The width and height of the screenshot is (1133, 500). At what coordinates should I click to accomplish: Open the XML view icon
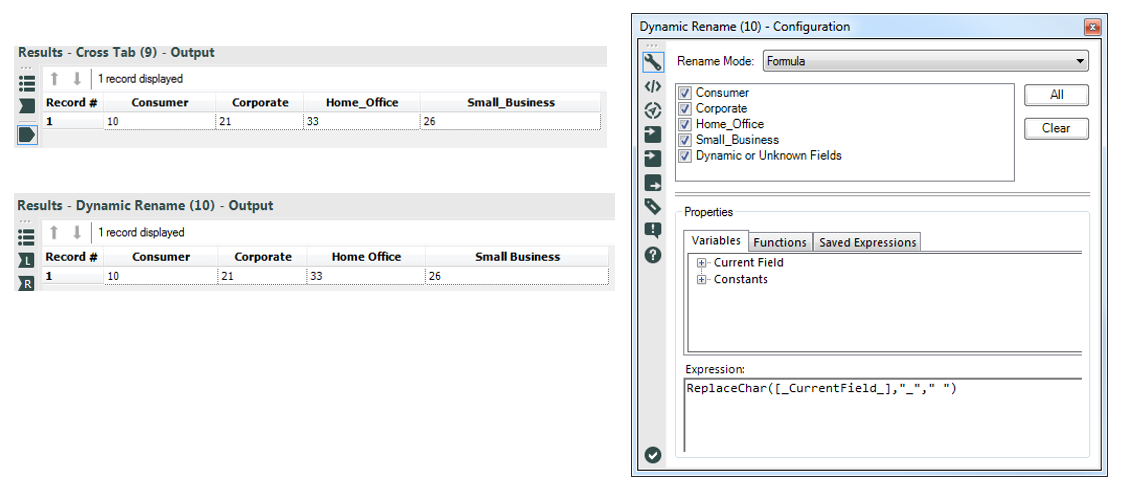point(653,87)
